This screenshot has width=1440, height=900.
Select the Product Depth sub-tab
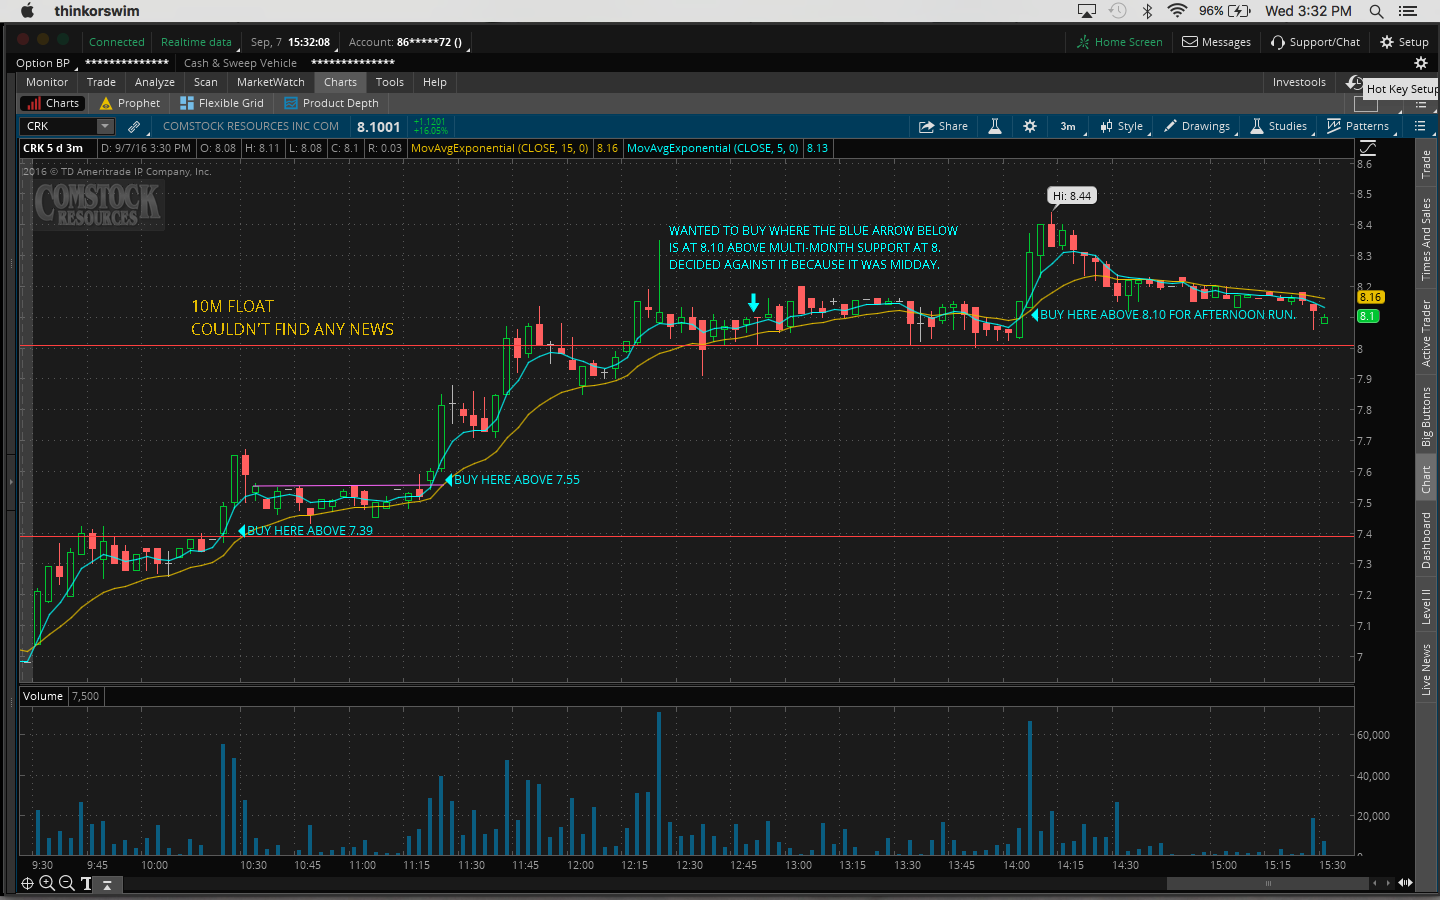(331, 103)
